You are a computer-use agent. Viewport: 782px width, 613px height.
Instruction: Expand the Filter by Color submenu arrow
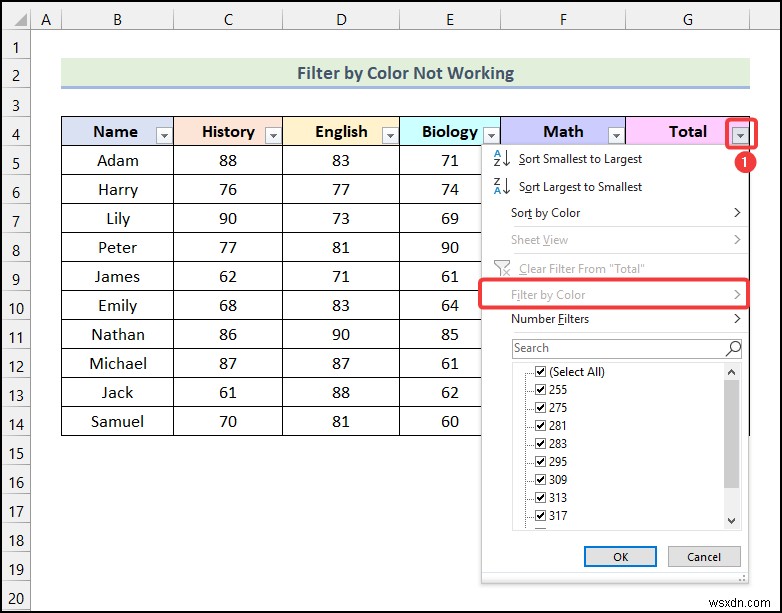click(737, 294)
